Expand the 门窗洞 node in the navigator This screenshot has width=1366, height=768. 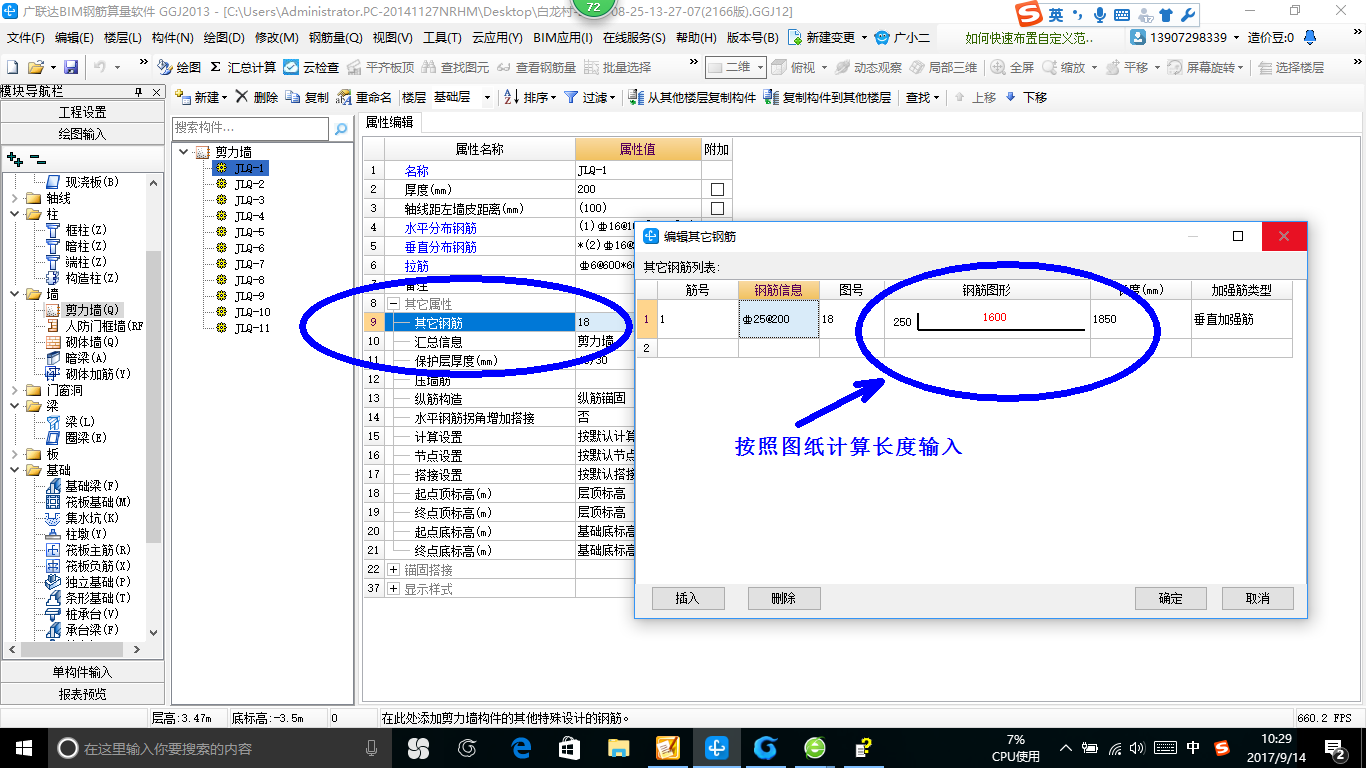coord(13,390)
